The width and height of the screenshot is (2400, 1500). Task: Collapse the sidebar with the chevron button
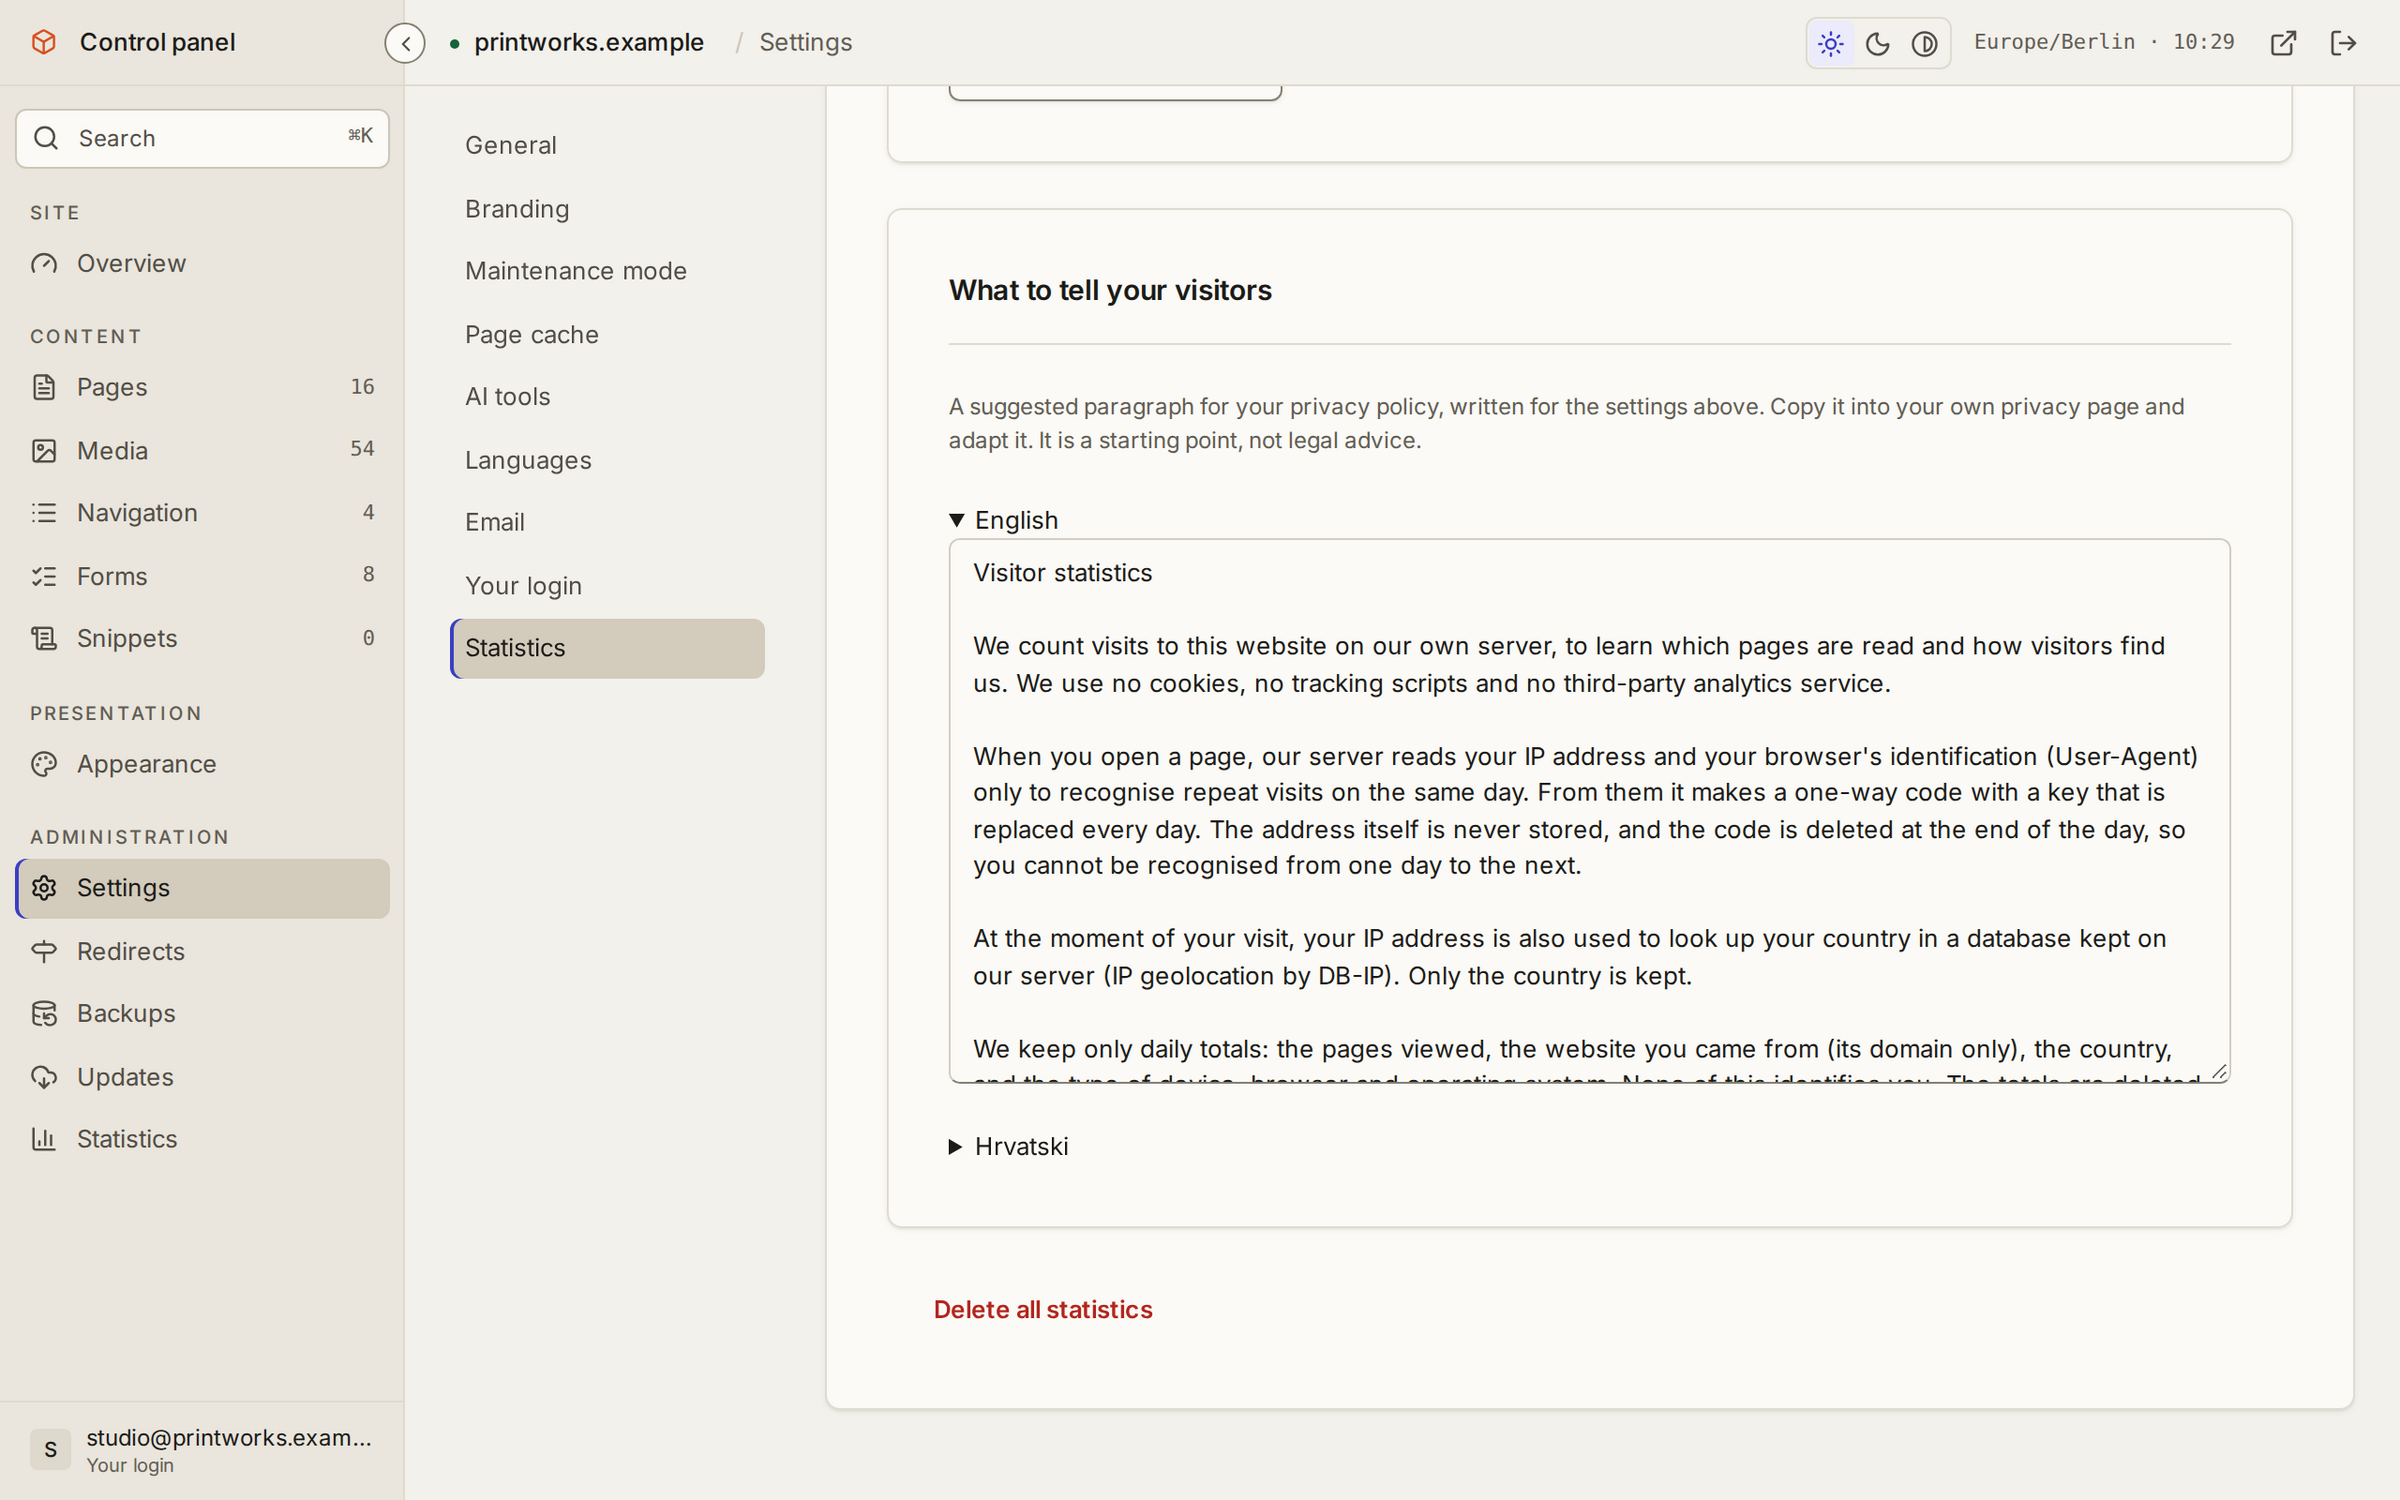405,43
